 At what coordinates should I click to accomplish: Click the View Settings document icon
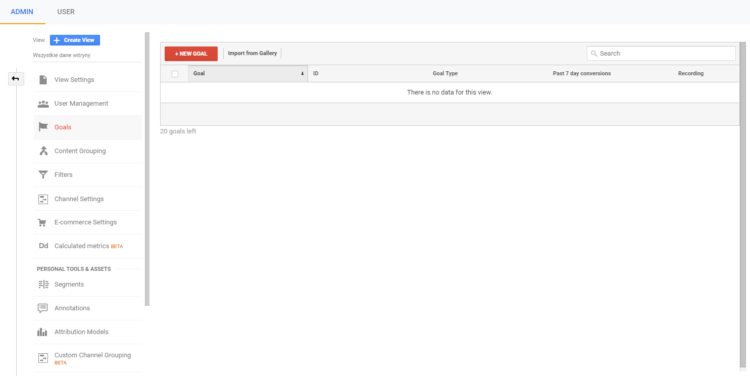[43, 79]
